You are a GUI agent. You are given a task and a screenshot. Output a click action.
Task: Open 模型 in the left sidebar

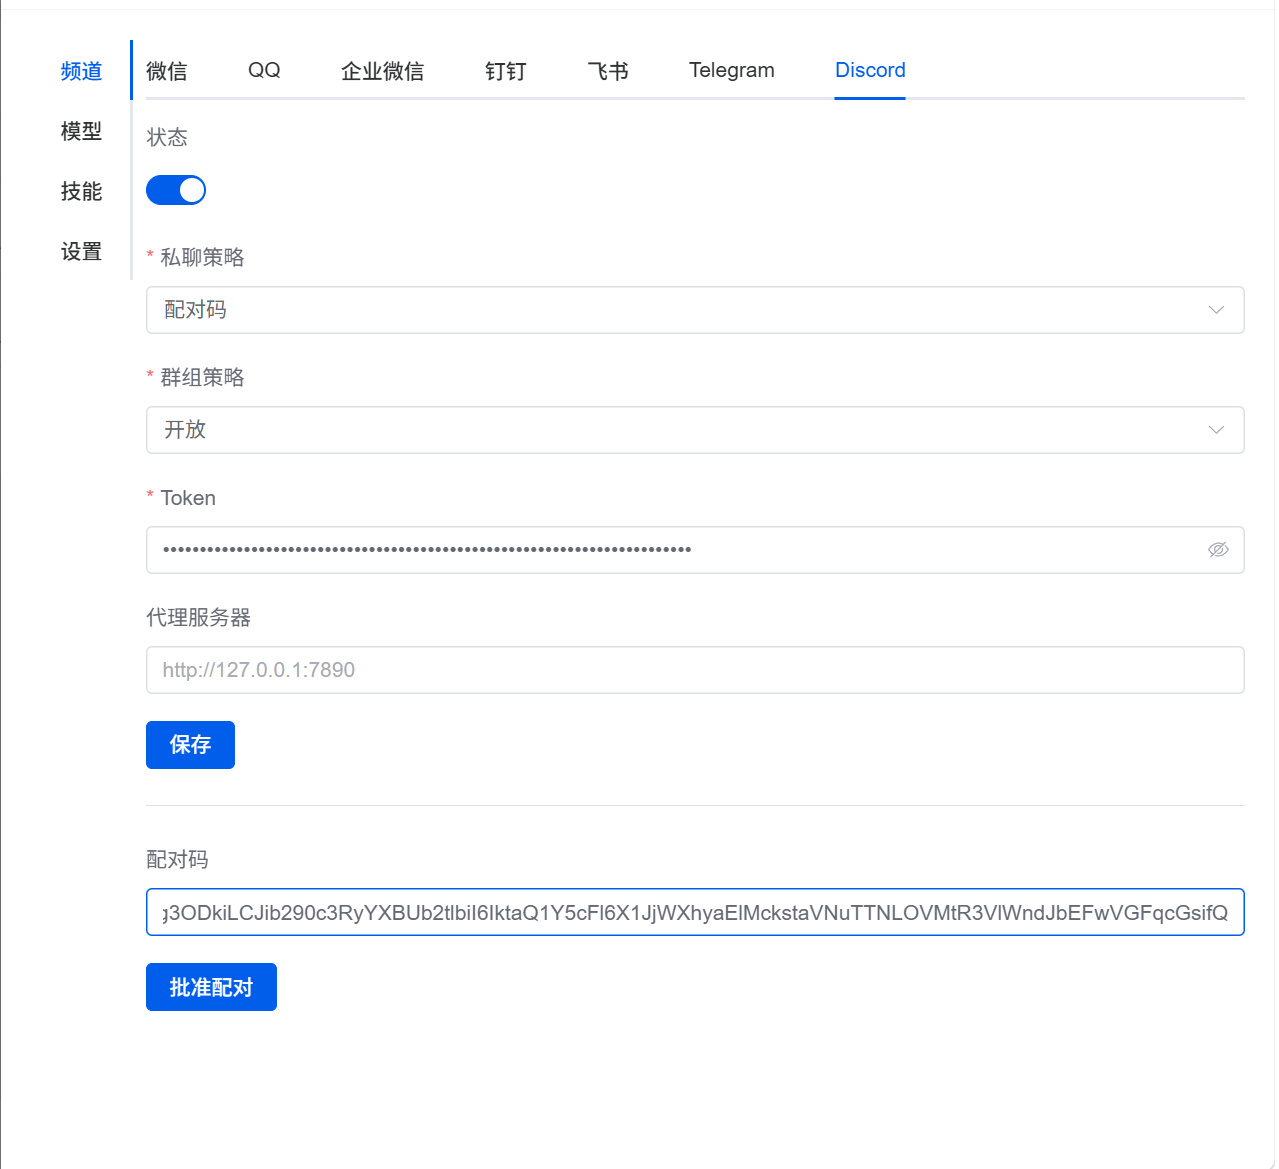[x=81, y=131]
